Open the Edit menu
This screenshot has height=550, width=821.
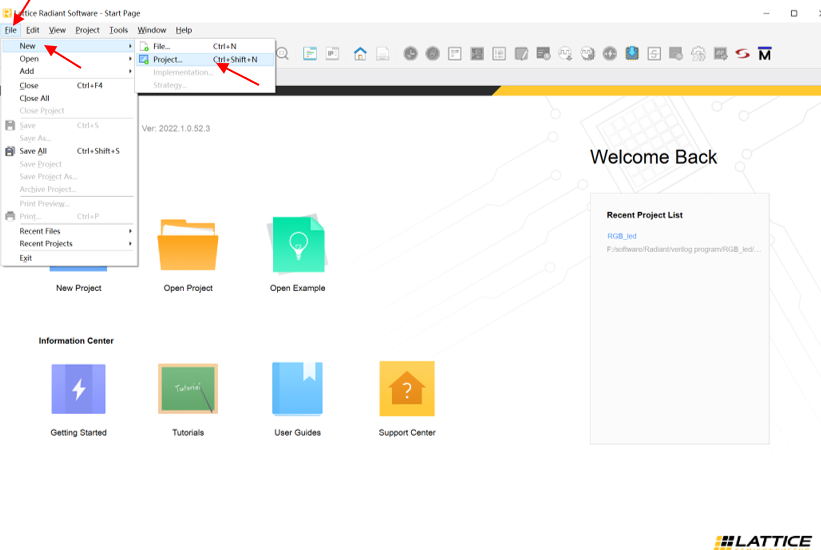[x=32, y=30]
